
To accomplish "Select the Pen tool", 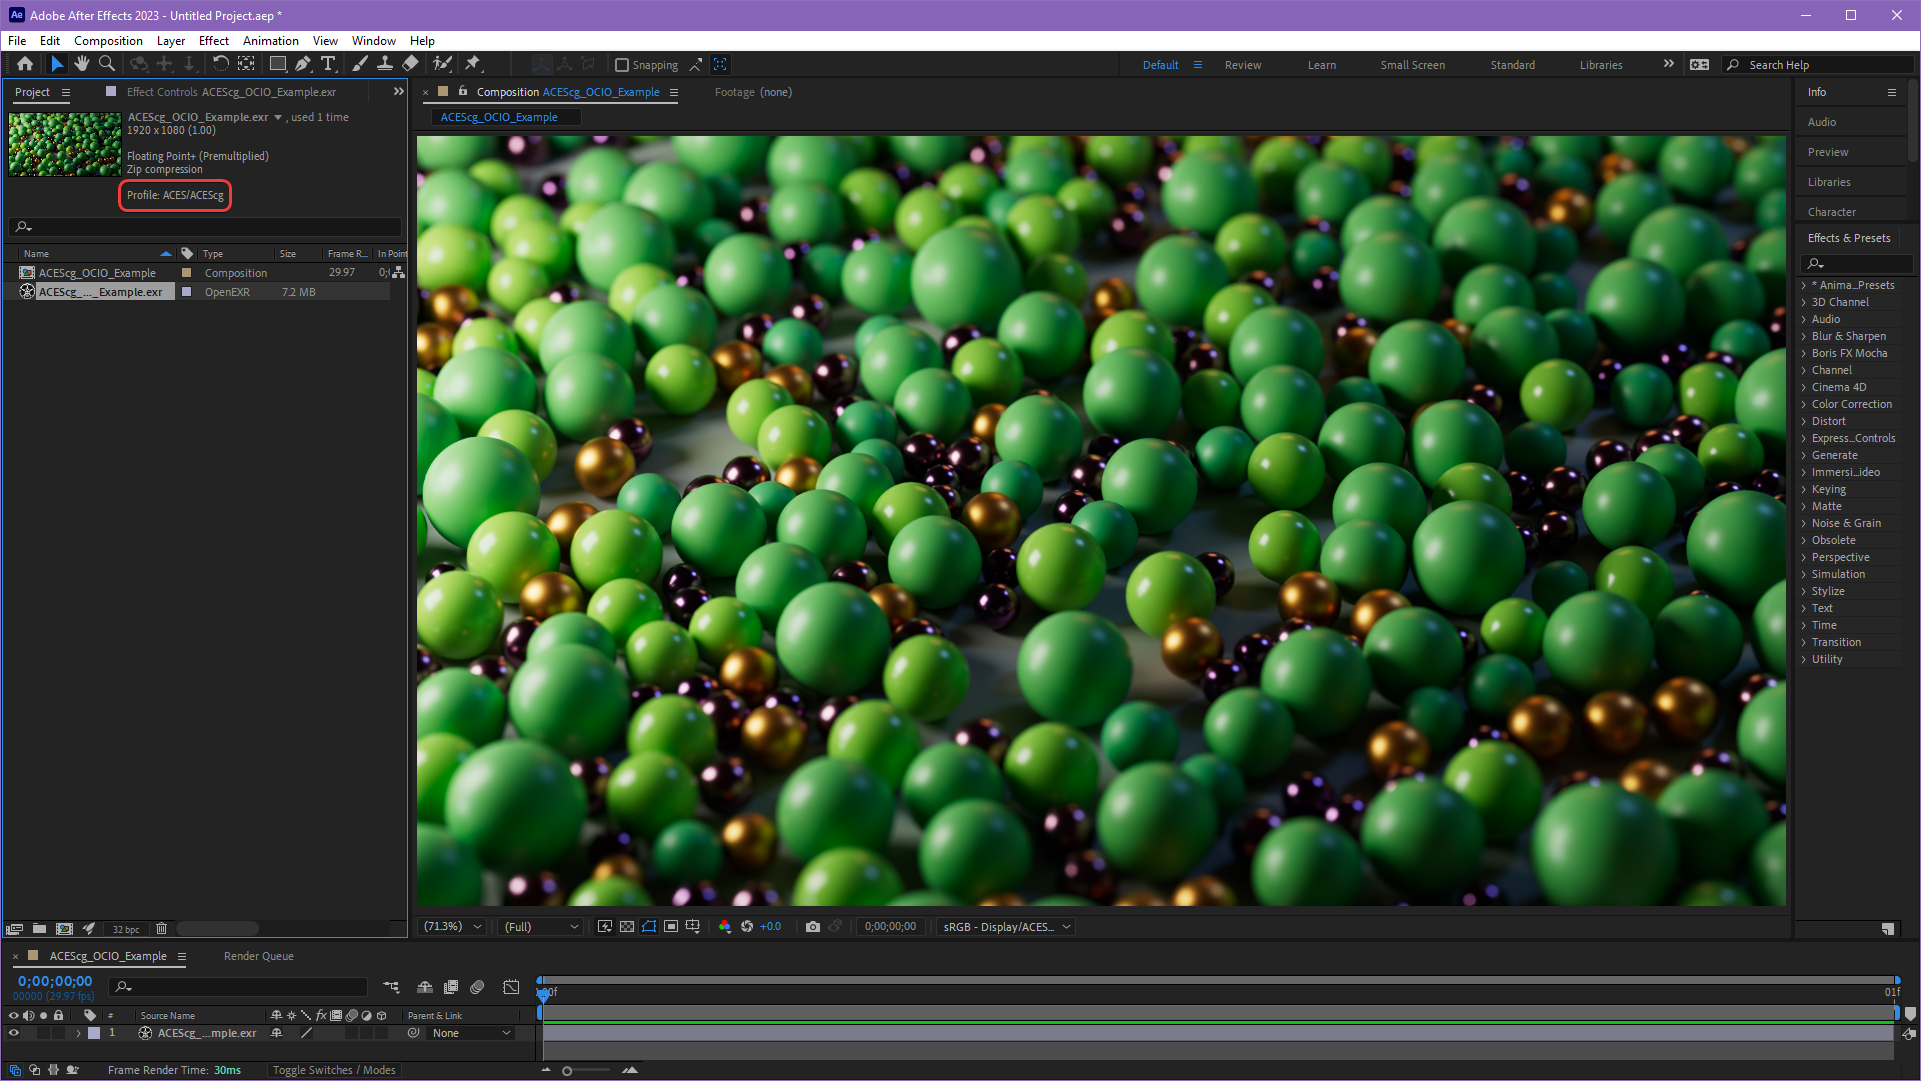I will (x=302, y=64).
